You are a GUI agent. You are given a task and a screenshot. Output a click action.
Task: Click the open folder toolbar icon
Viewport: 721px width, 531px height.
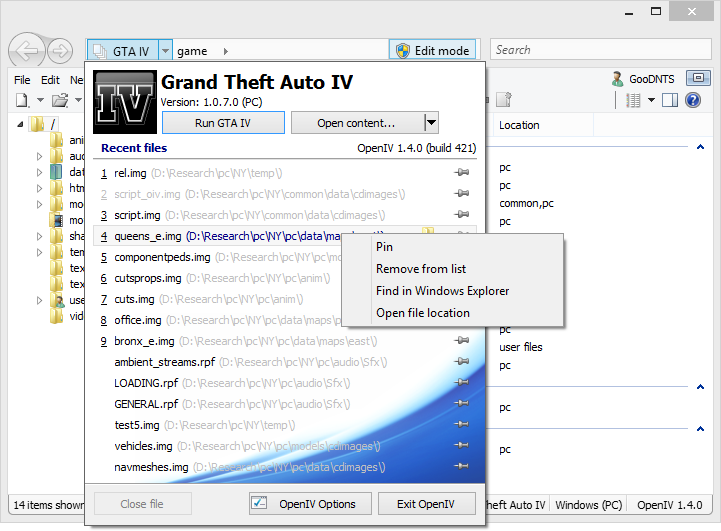(x=60, y=100)
